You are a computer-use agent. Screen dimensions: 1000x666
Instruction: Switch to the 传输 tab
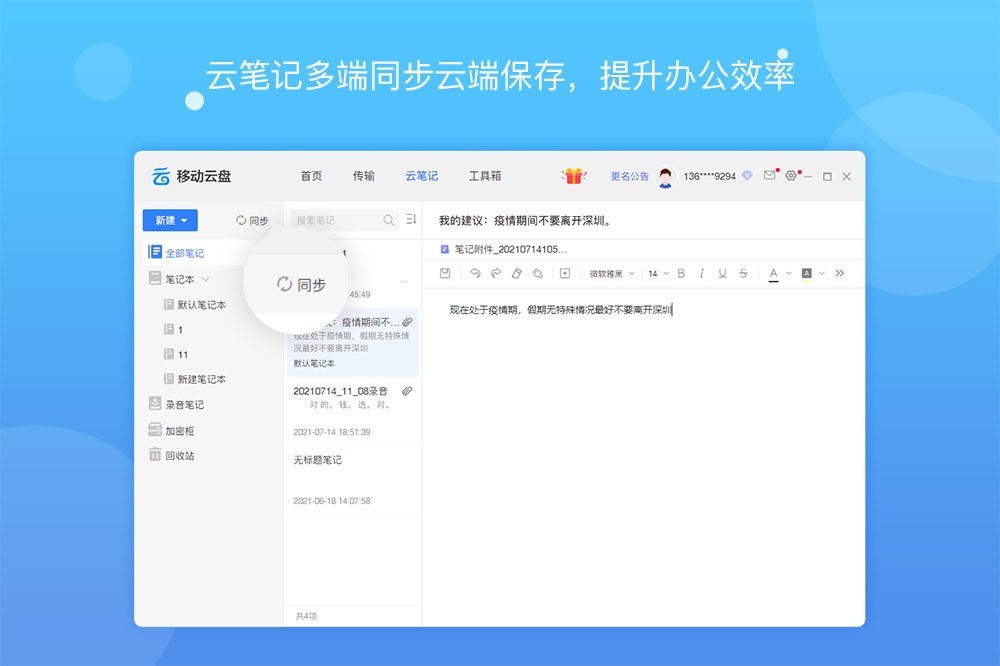point(364,176)
